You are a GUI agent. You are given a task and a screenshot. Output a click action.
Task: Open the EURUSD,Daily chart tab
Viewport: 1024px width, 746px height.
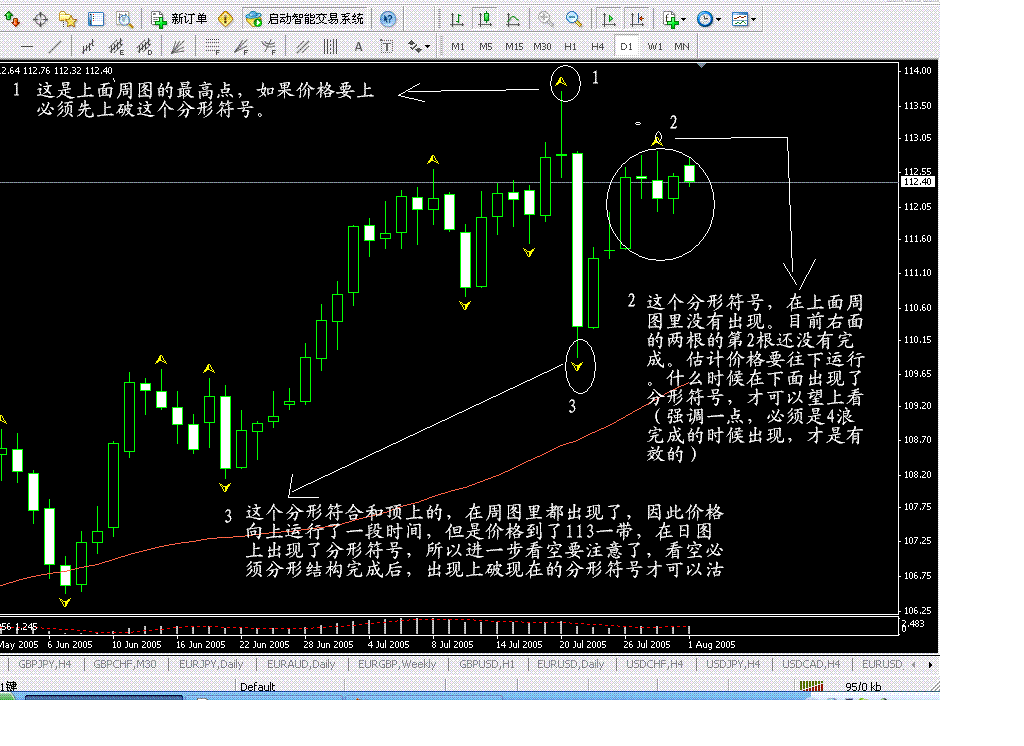(570, 664)
